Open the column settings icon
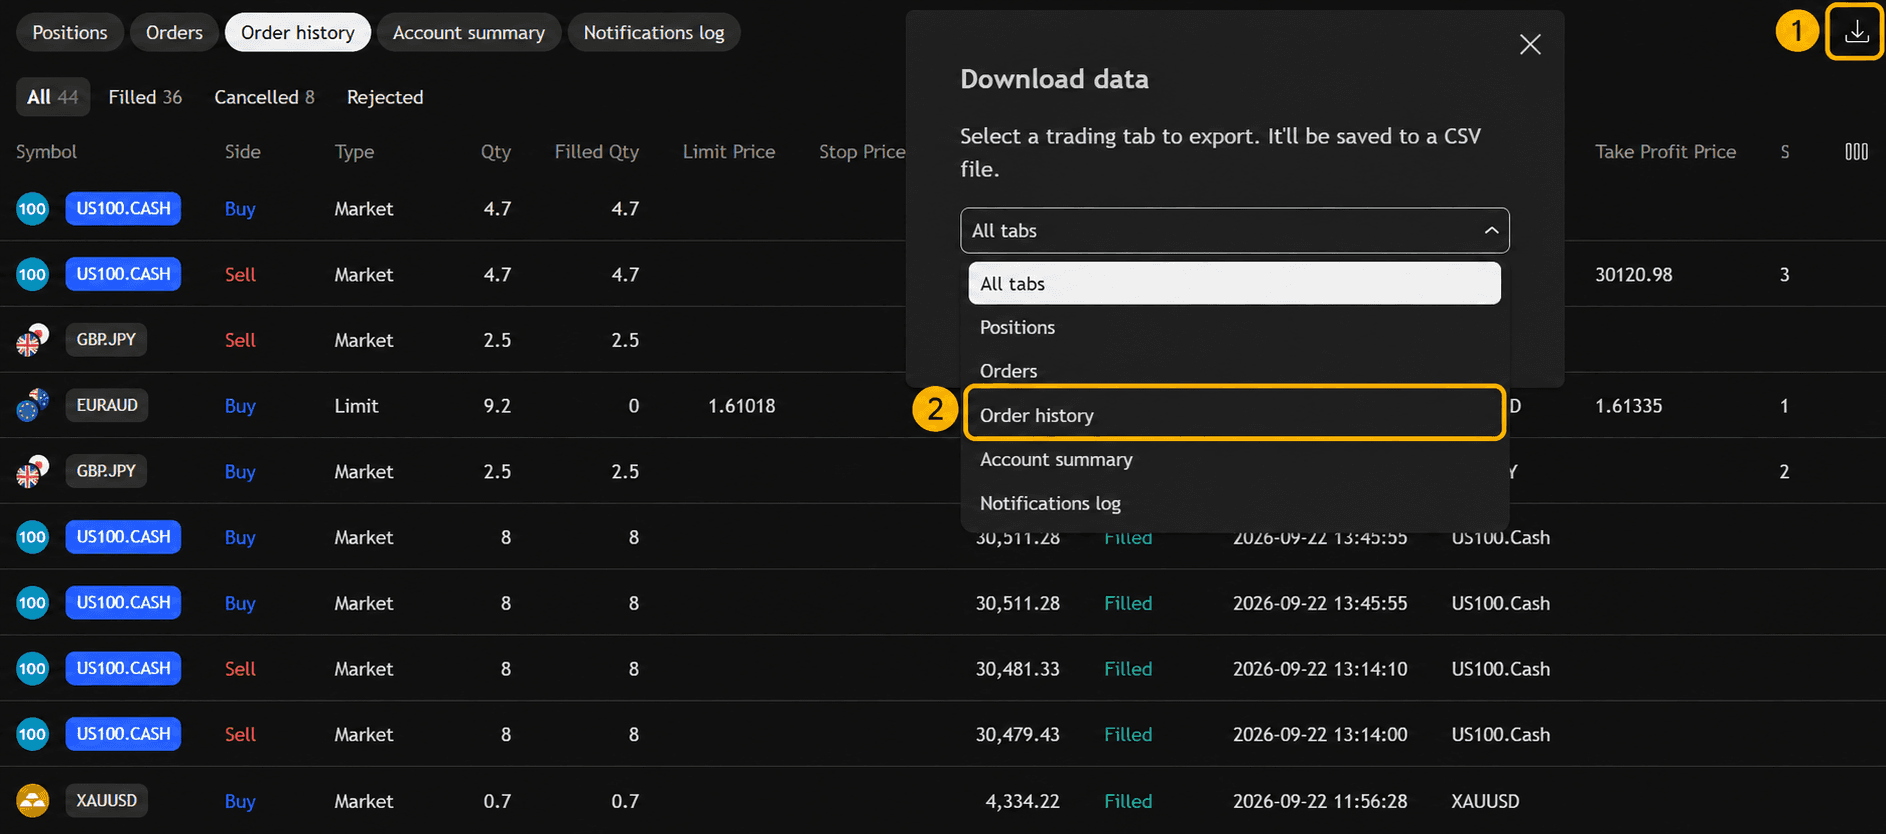This screenshot has height=834, width=1886. coord(1856,152)
